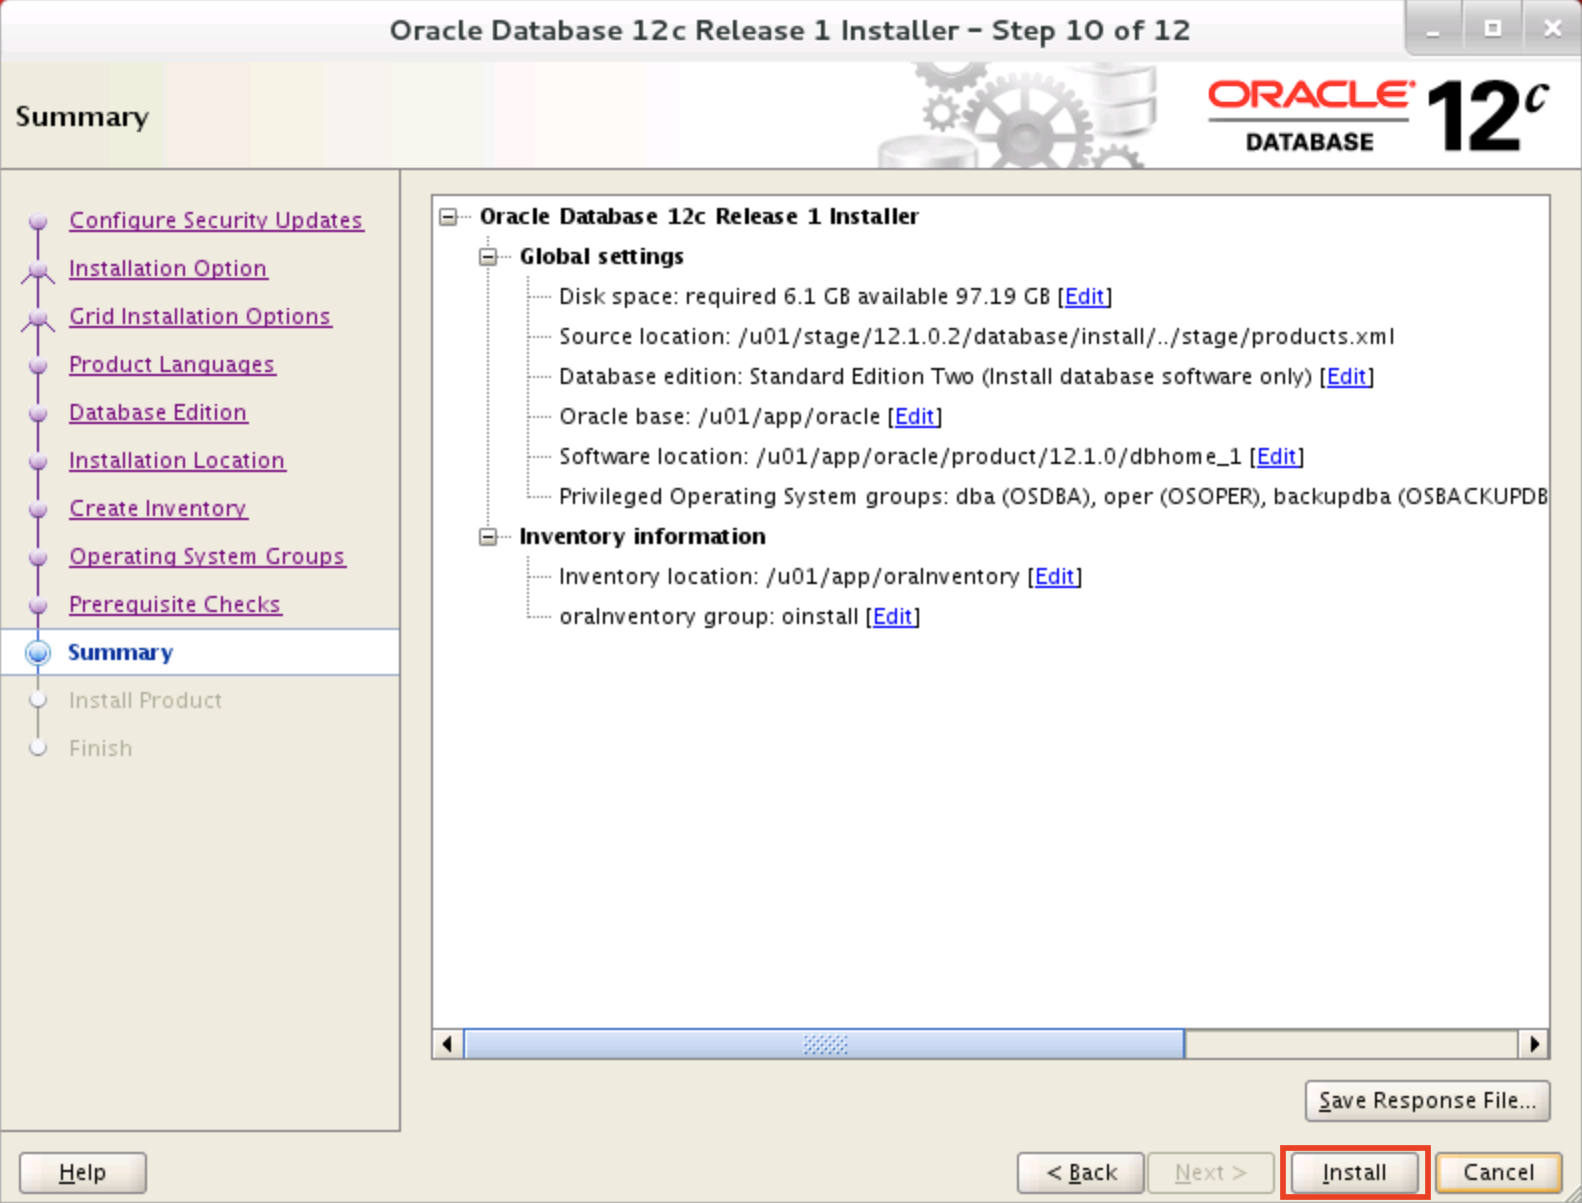
Task: Open the Configure Security Updates step
Action: pyautogui.click(x=216, y=220)
